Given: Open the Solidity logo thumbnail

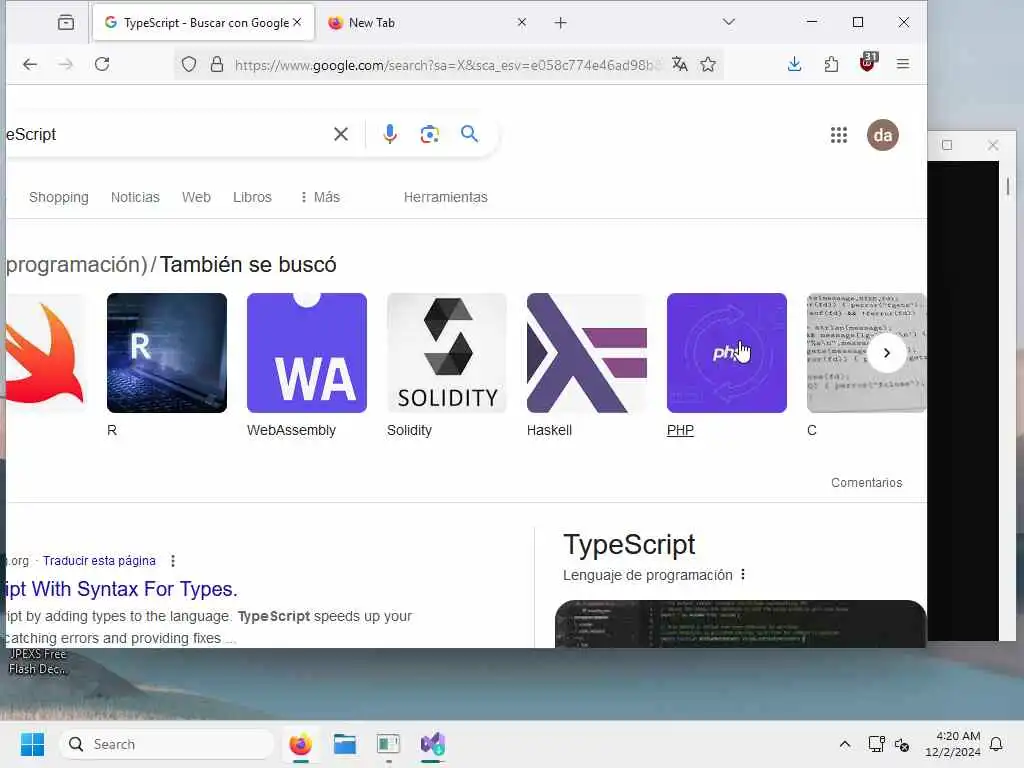Looking at the screenshot, I should coord(447,353).
